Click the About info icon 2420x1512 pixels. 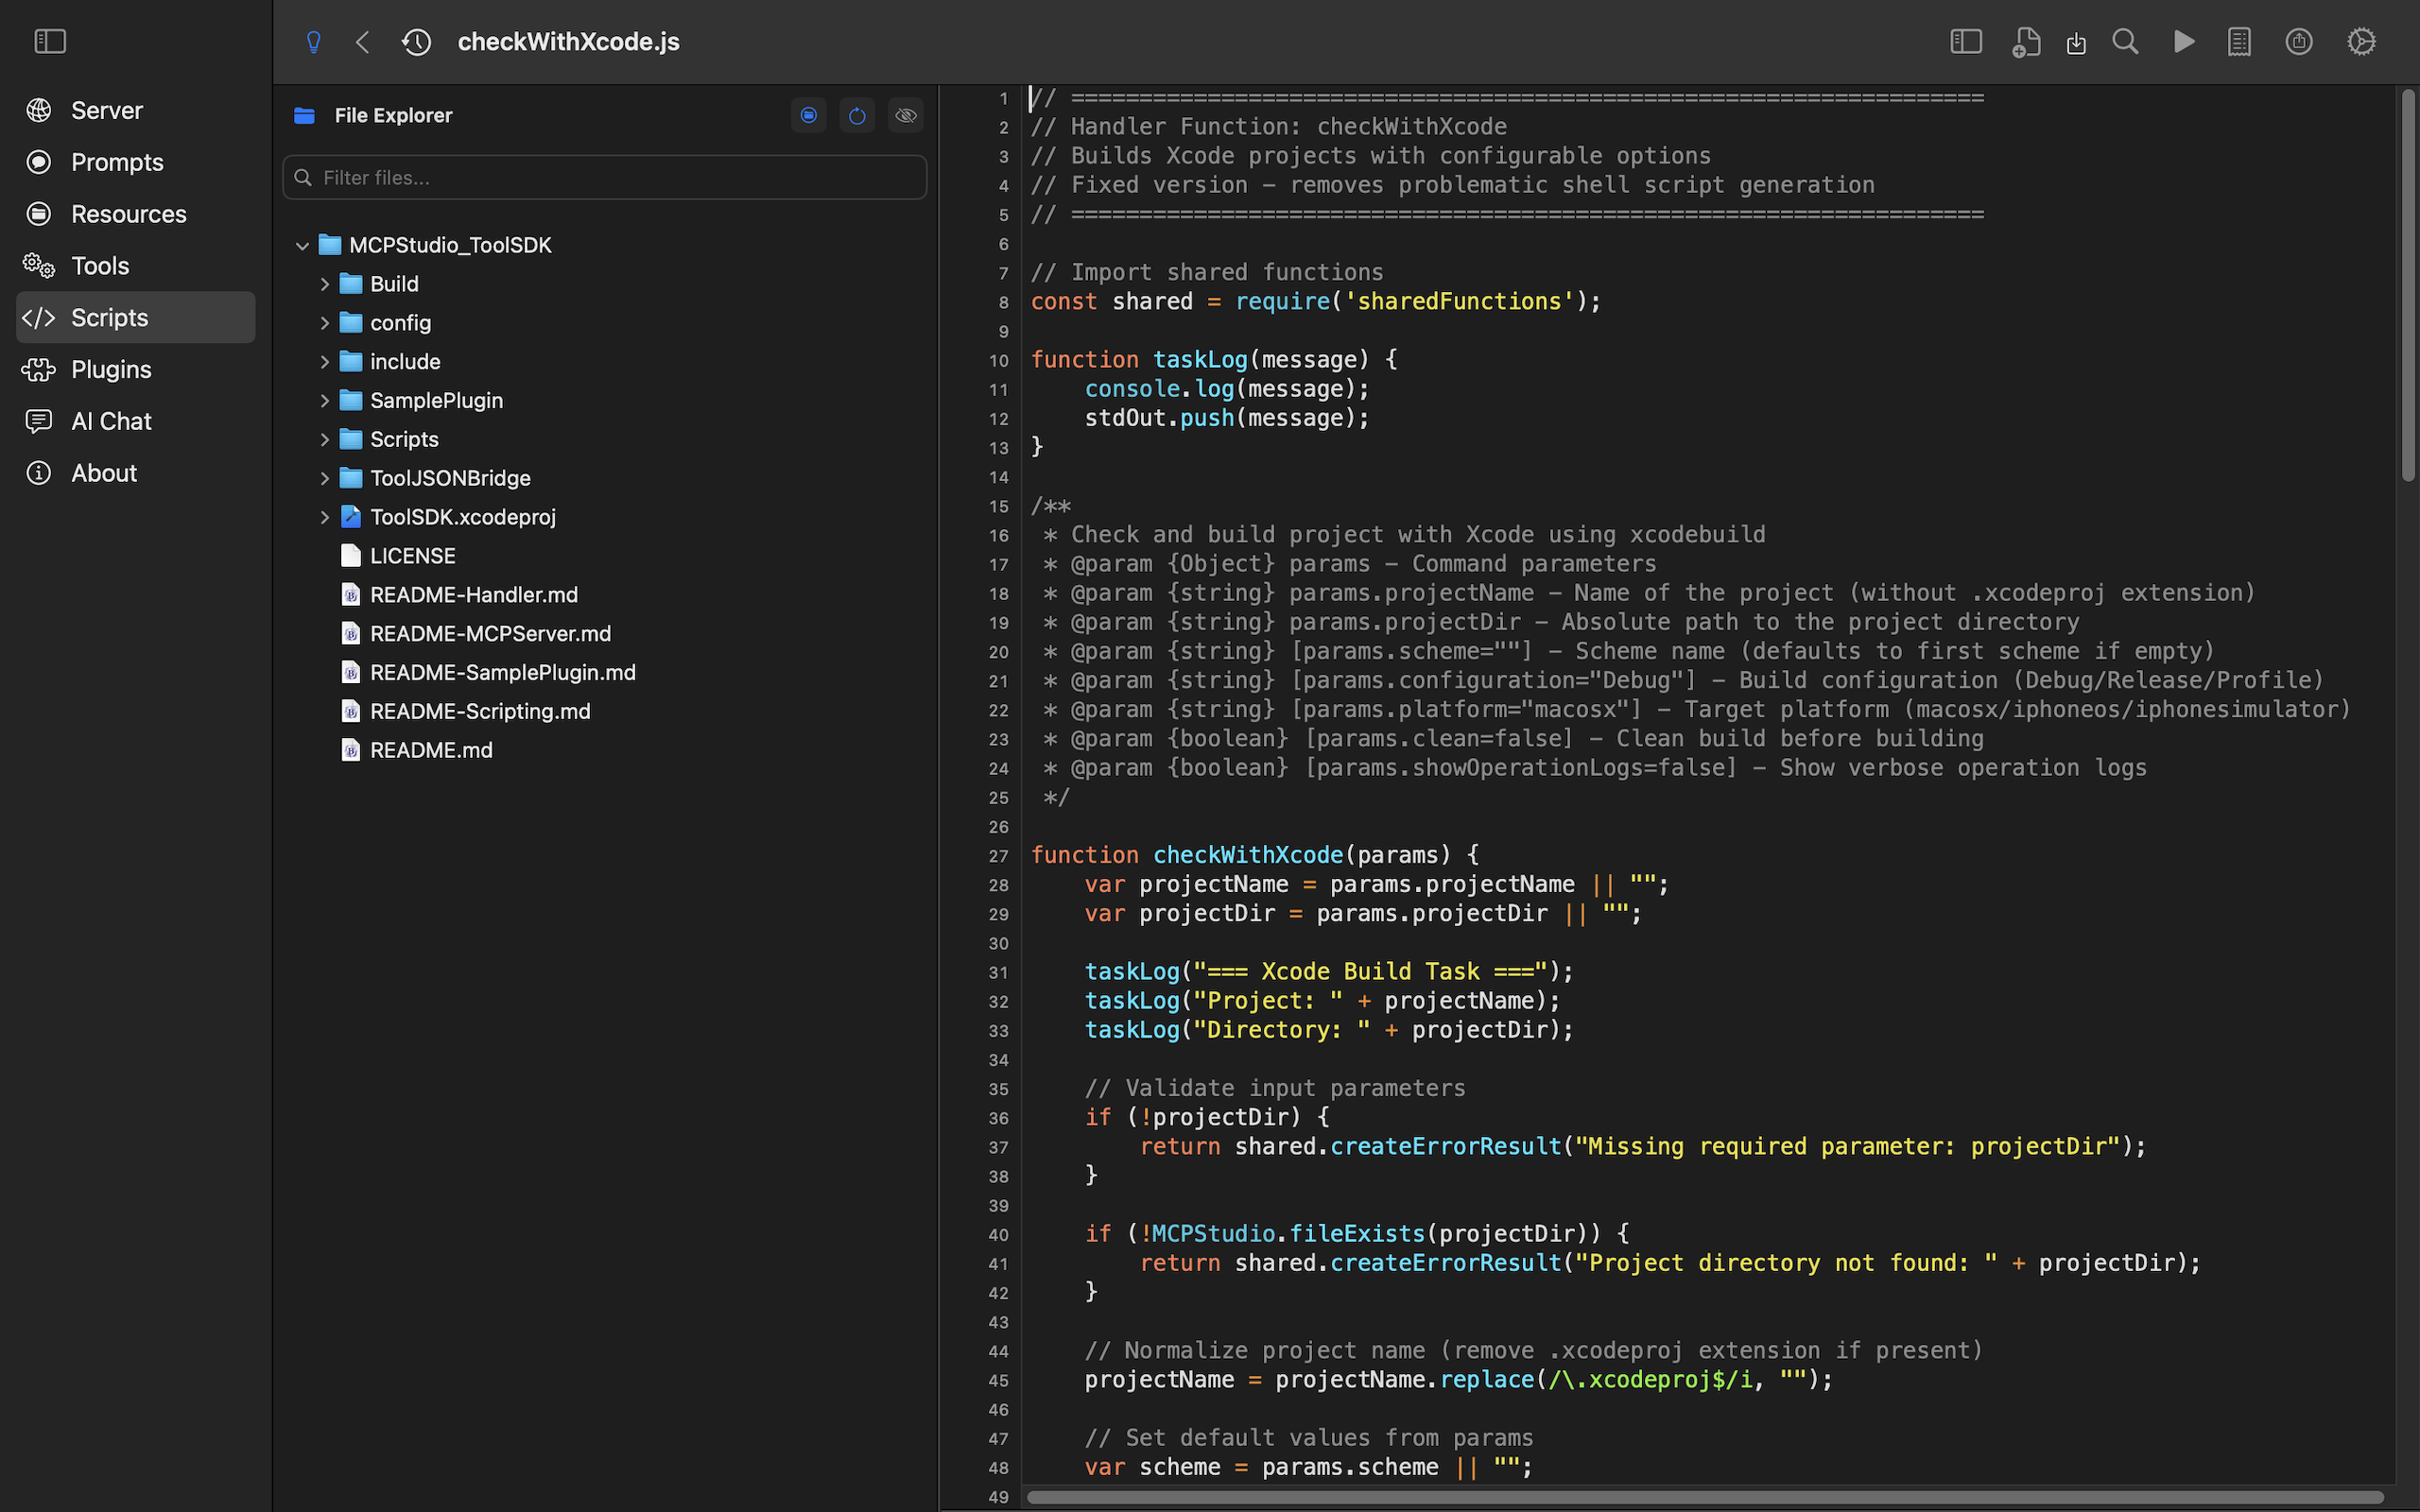click(39, 473)
